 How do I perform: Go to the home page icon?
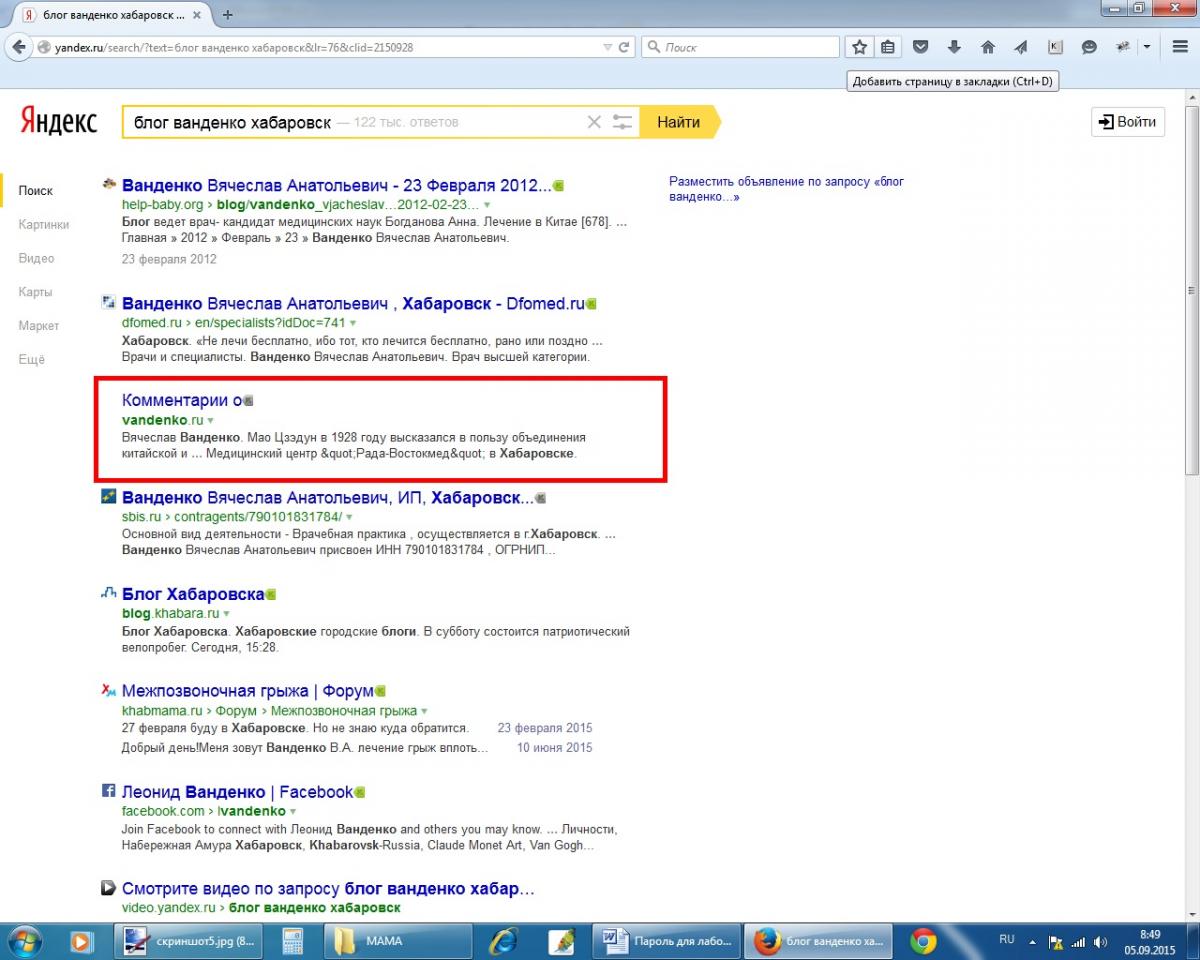point(988,47)
